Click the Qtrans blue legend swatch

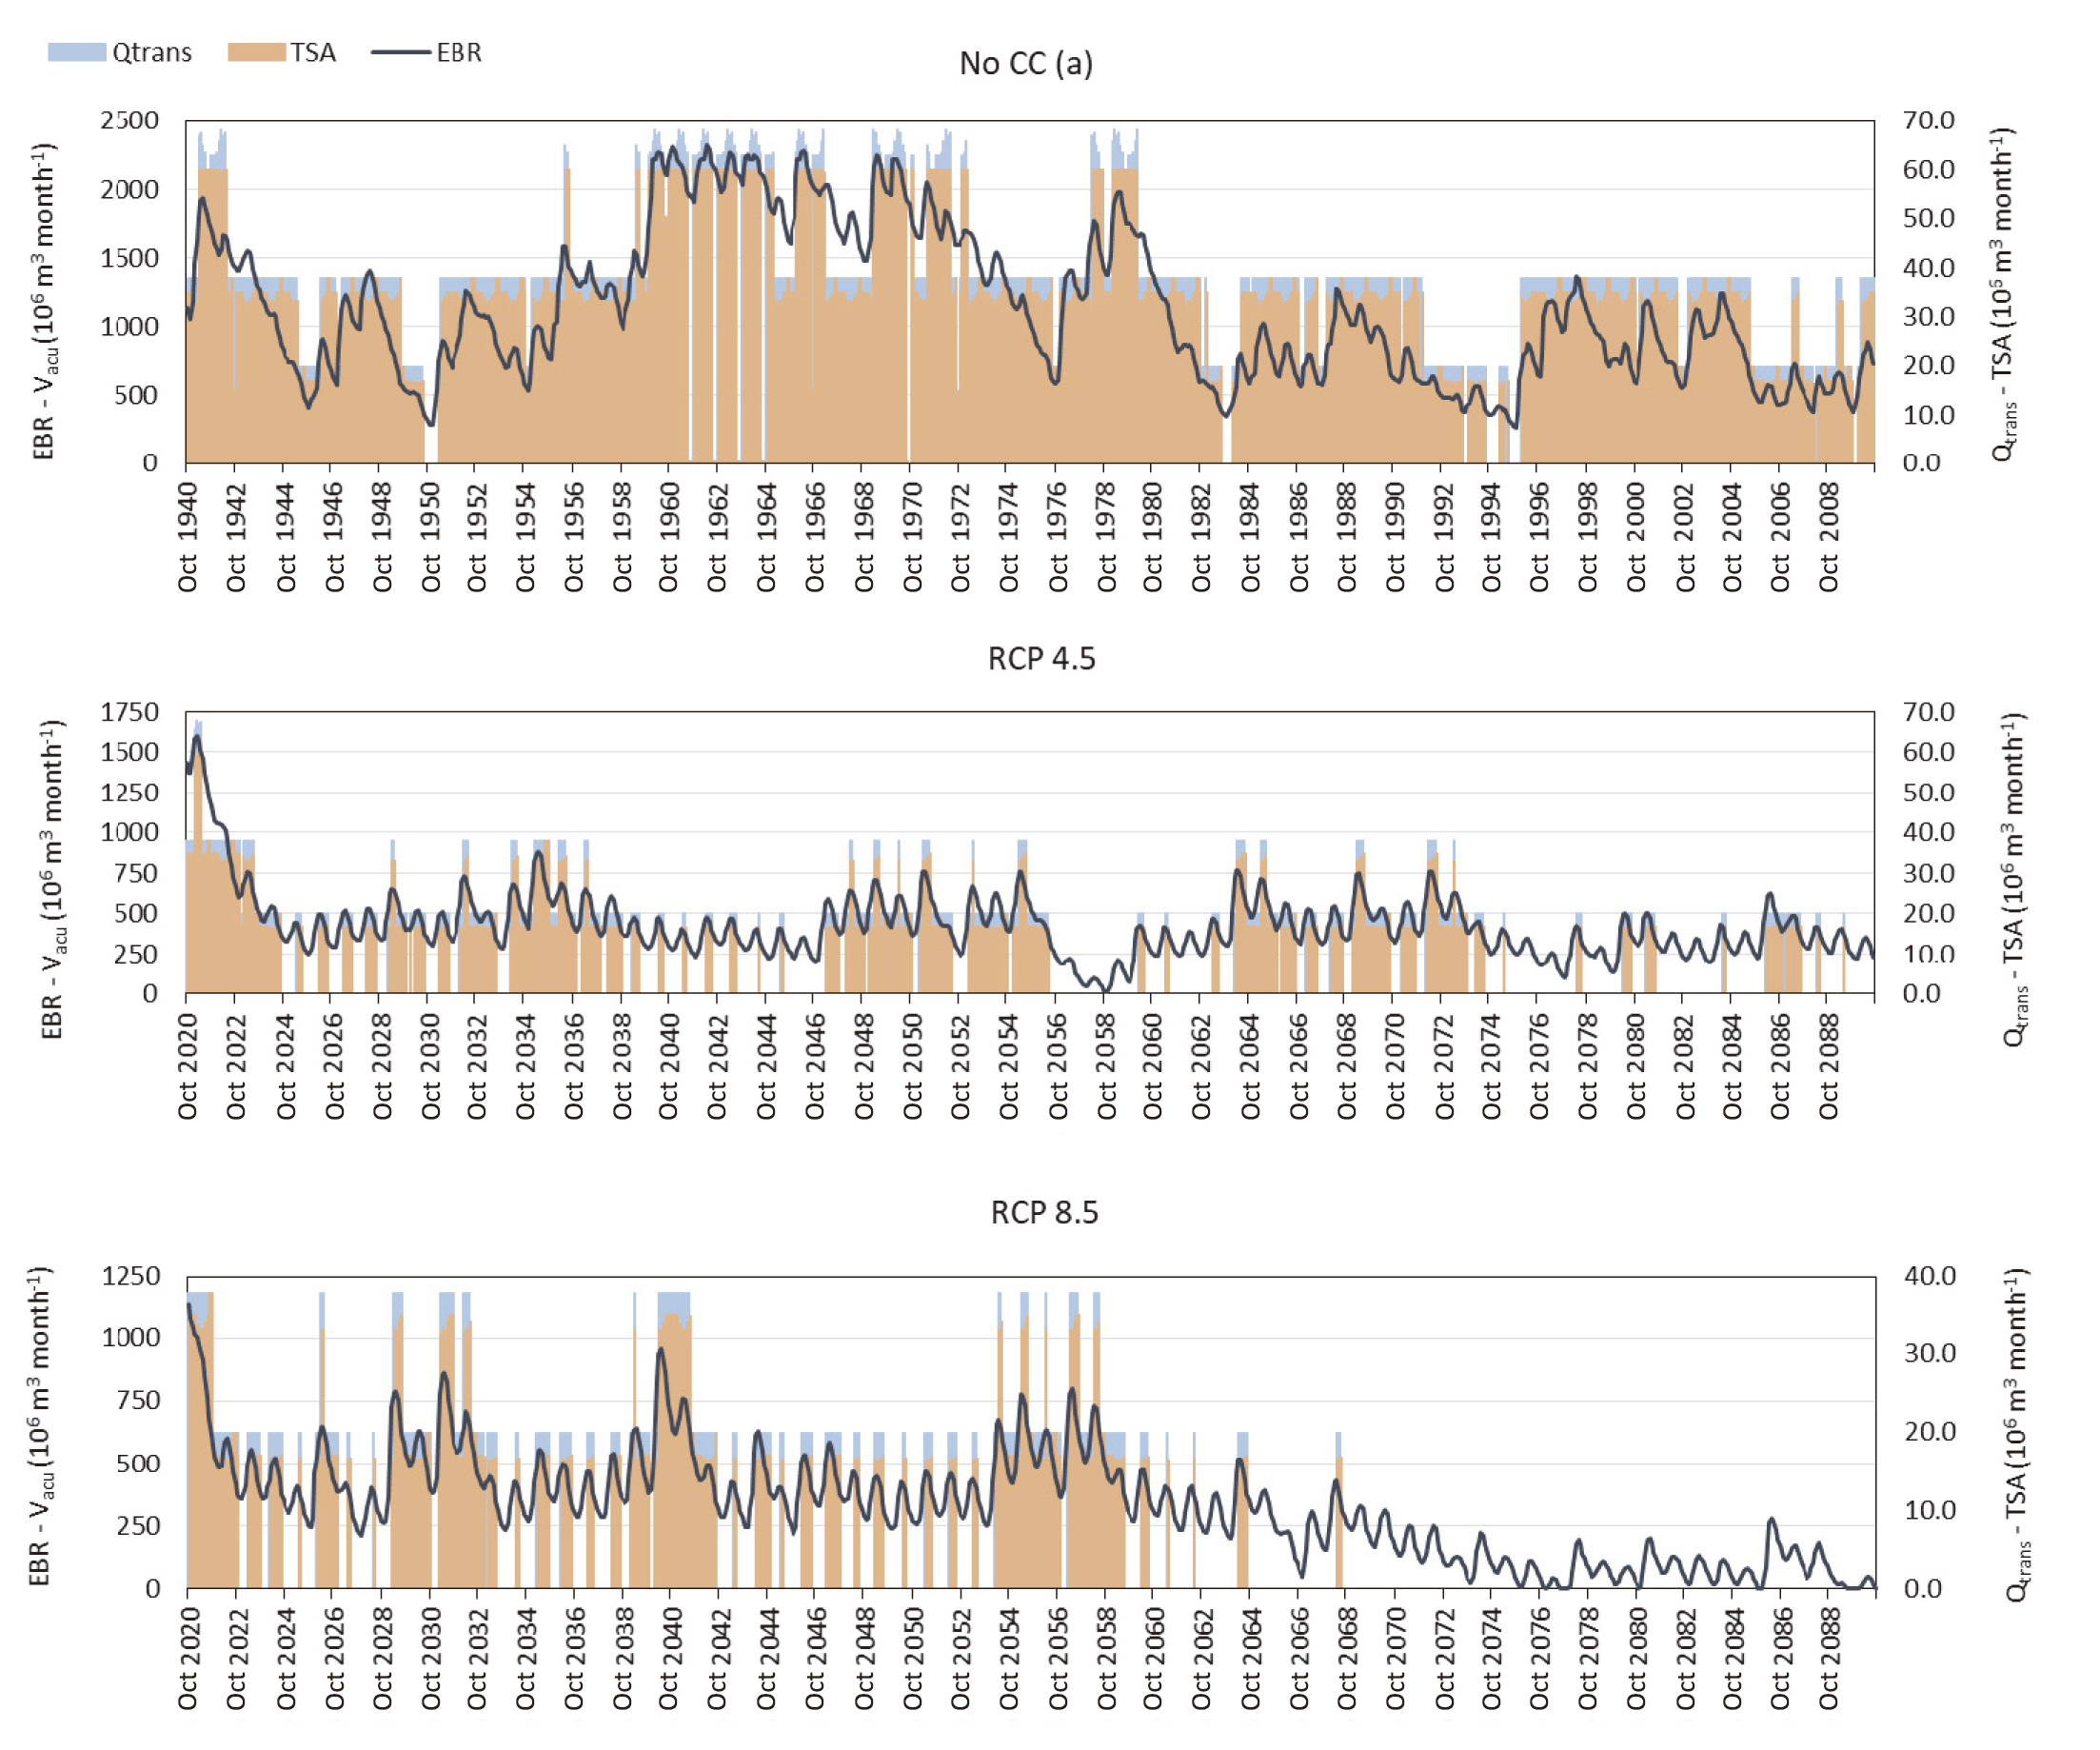[x=76, y=52]
